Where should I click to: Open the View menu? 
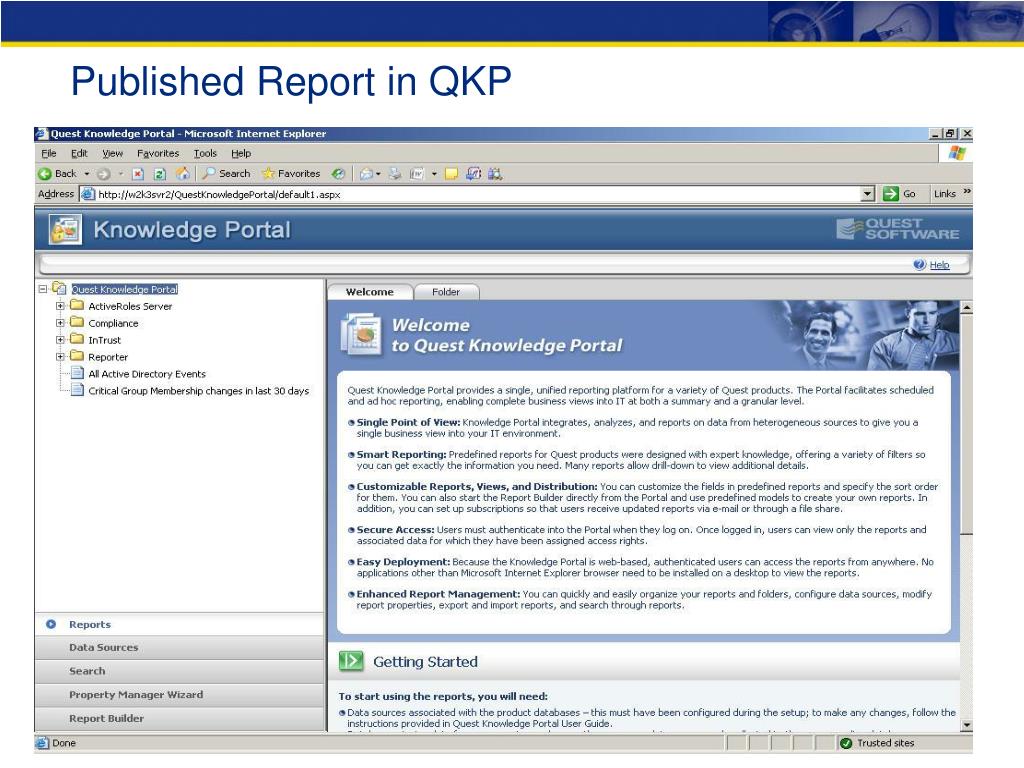112,153
